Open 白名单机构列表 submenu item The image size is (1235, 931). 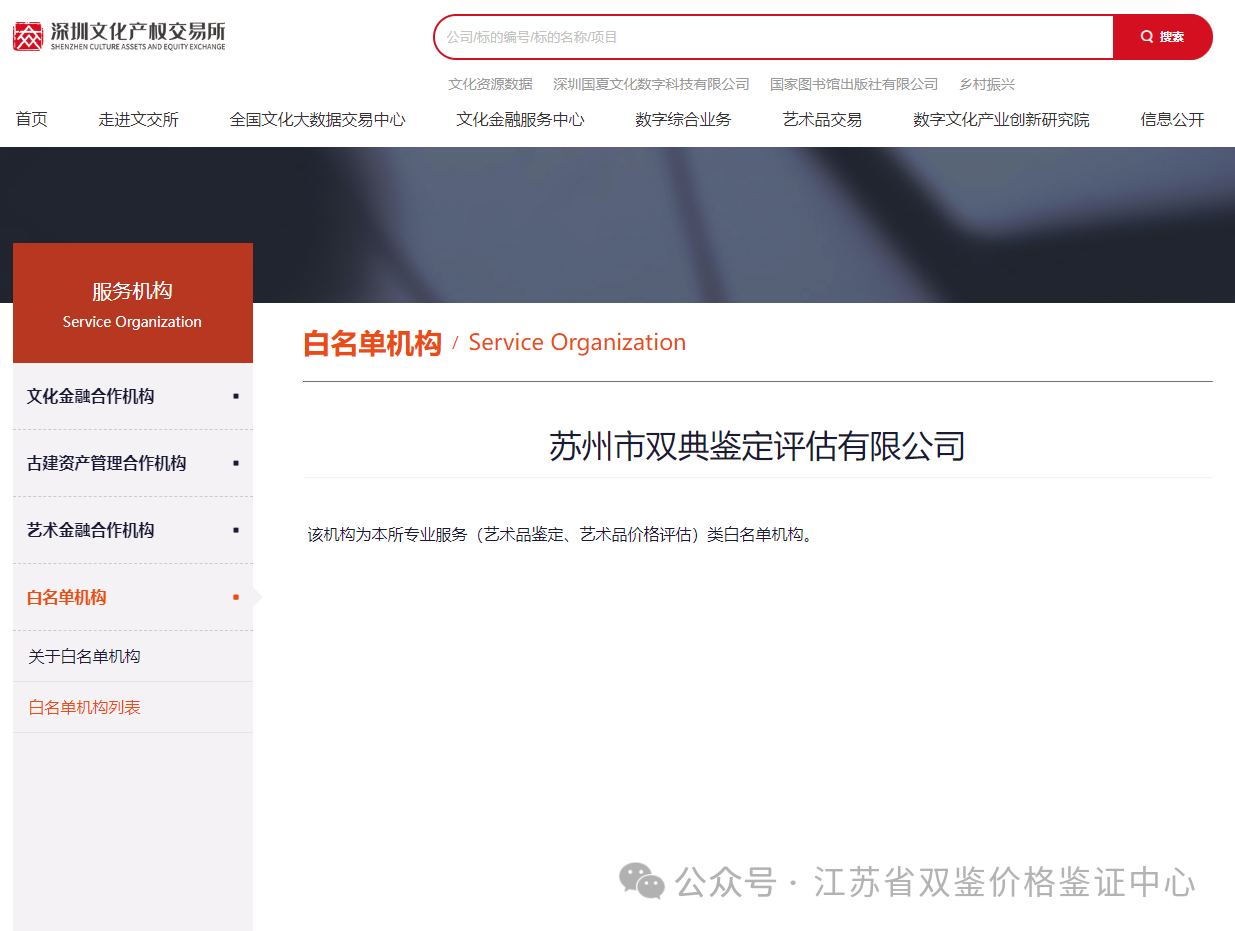(x=133, y=707)
